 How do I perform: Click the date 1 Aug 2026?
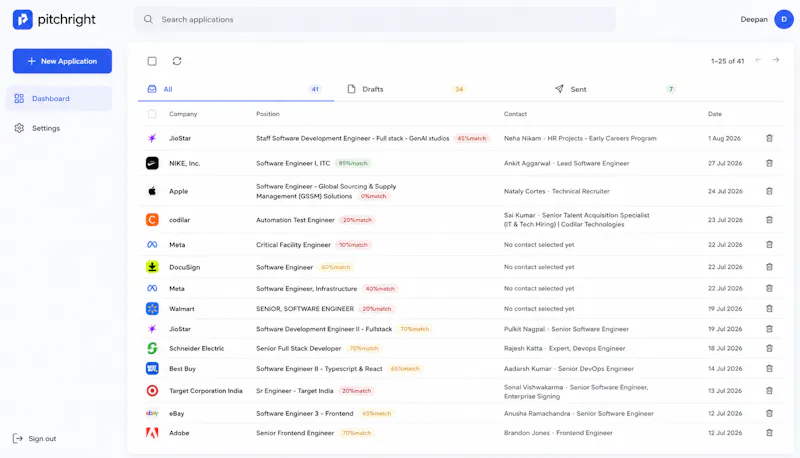click(x=724, y=138)
